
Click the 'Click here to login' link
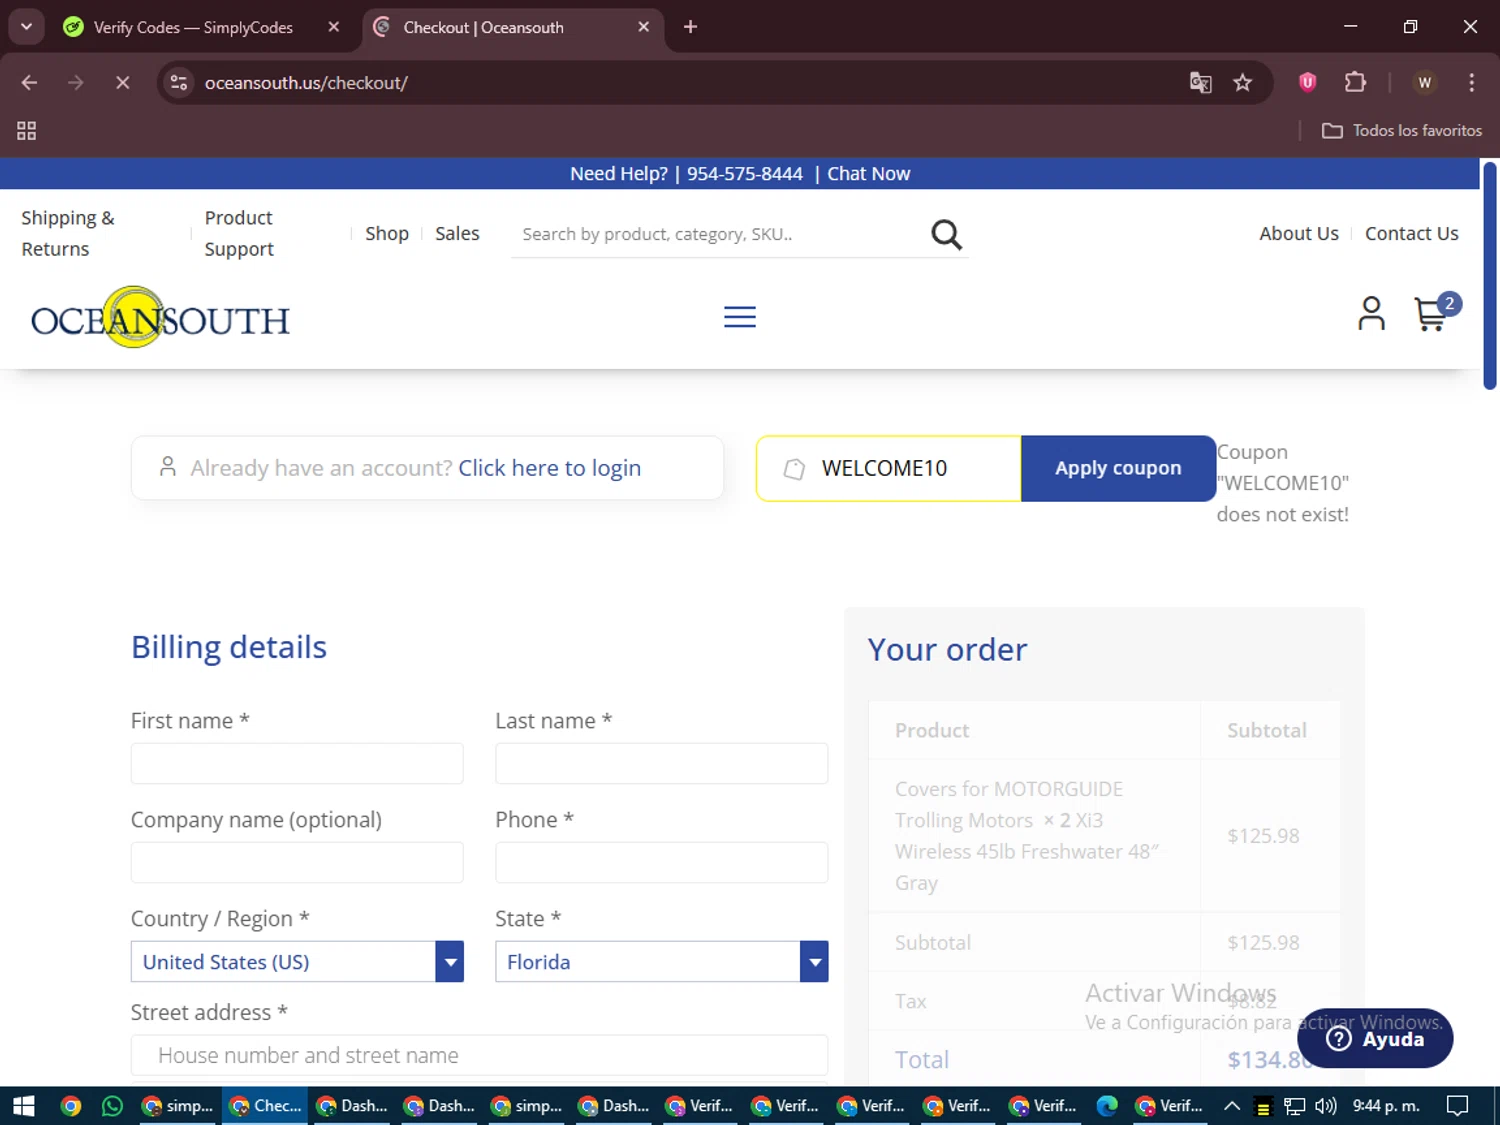[x=549, y=468]
